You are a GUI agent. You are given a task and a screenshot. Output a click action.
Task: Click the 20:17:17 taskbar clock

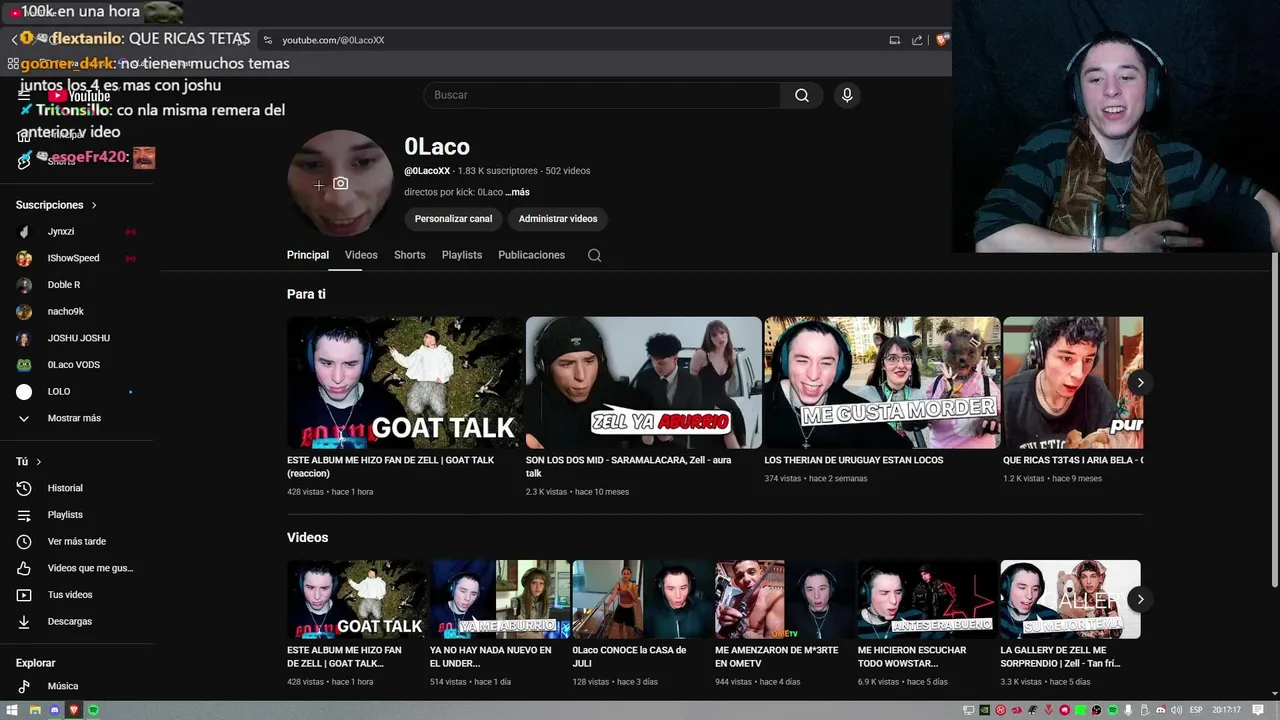(1226, 710)
